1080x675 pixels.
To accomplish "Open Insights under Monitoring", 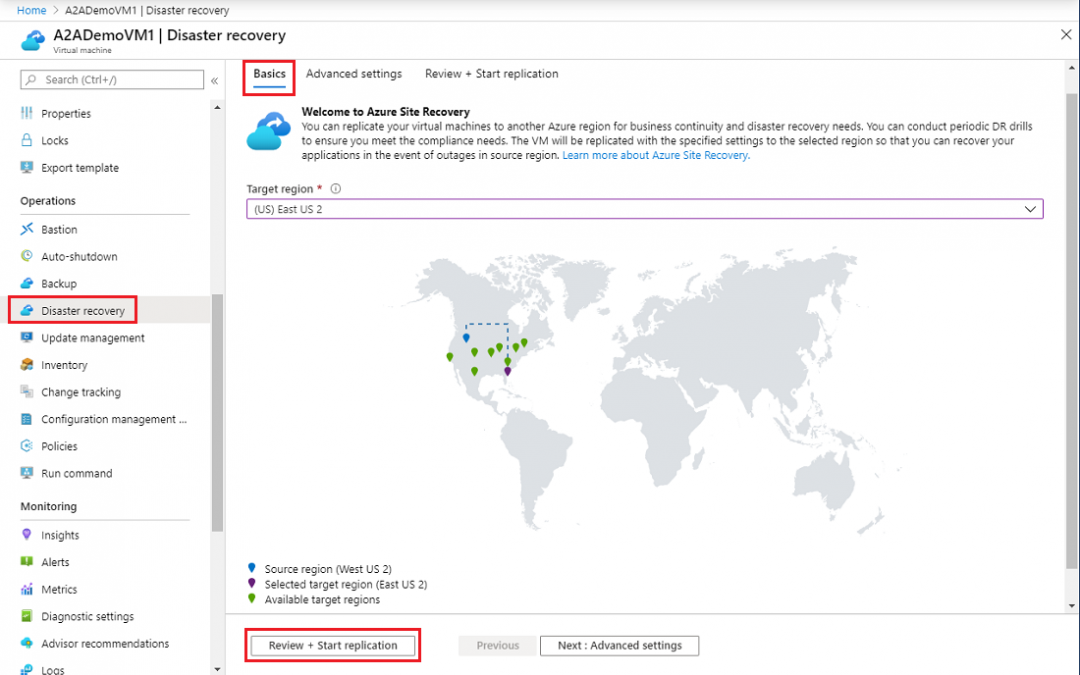I will (x=60, y=535).
